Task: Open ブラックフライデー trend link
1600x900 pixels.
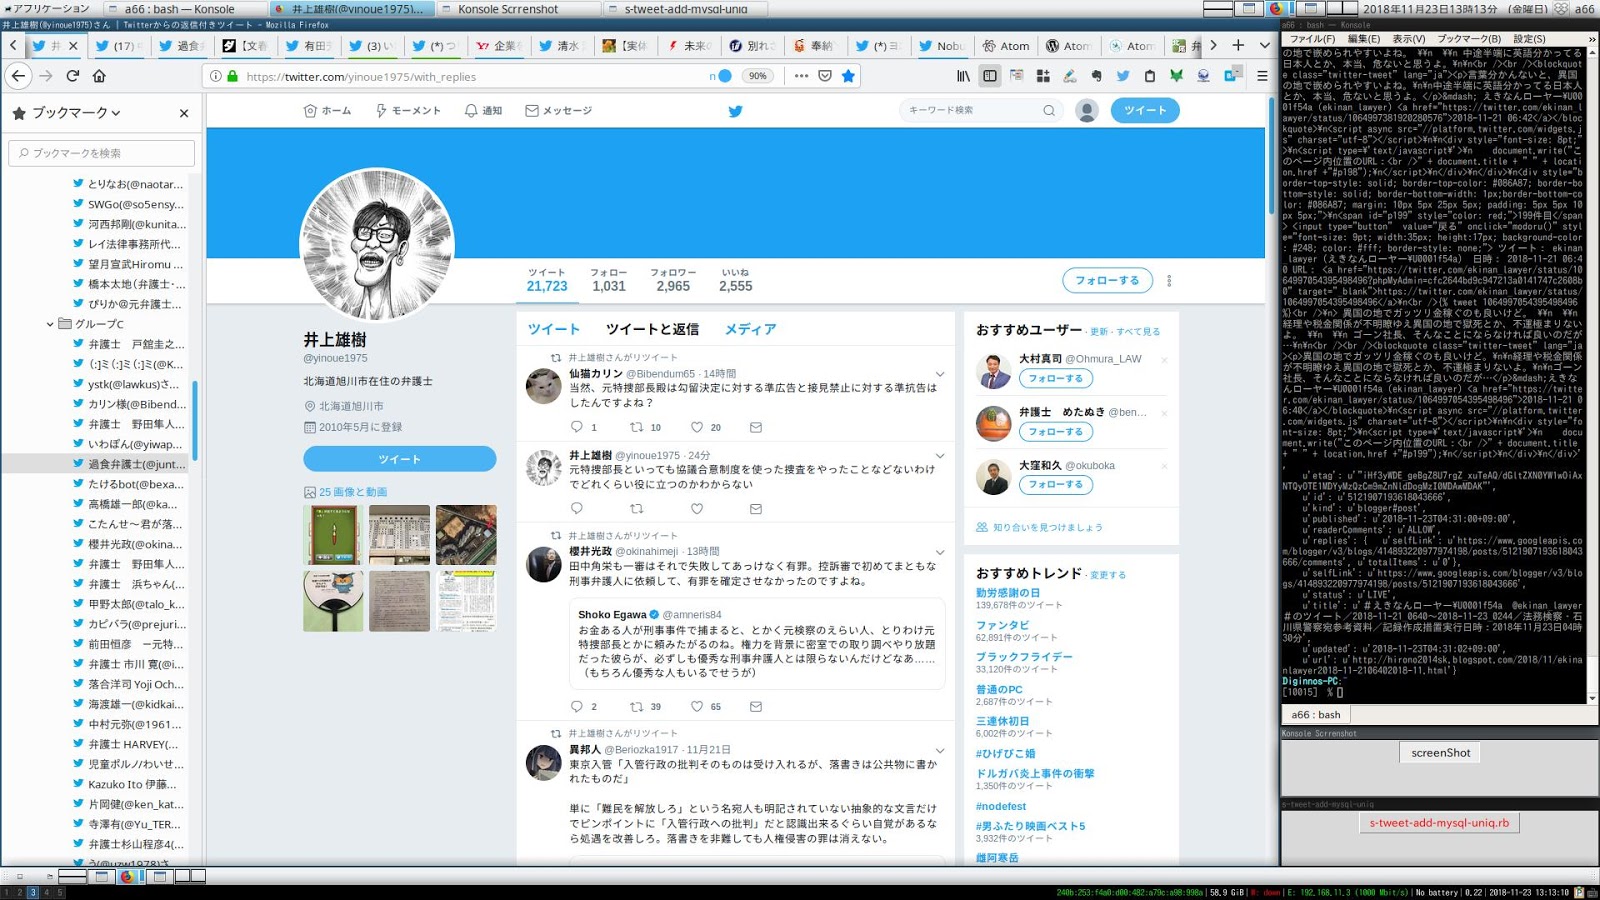Action: 1024,657
